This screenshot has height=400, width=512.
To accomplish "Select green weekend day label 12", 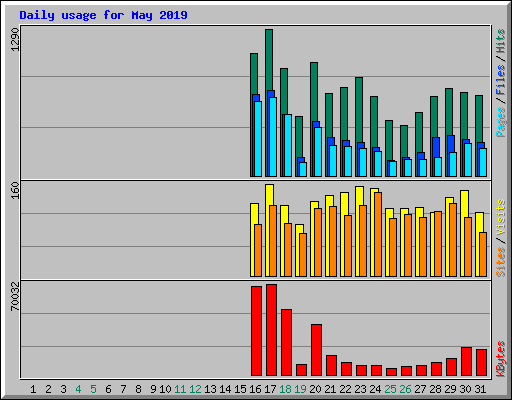I will [x=195, y=389].
